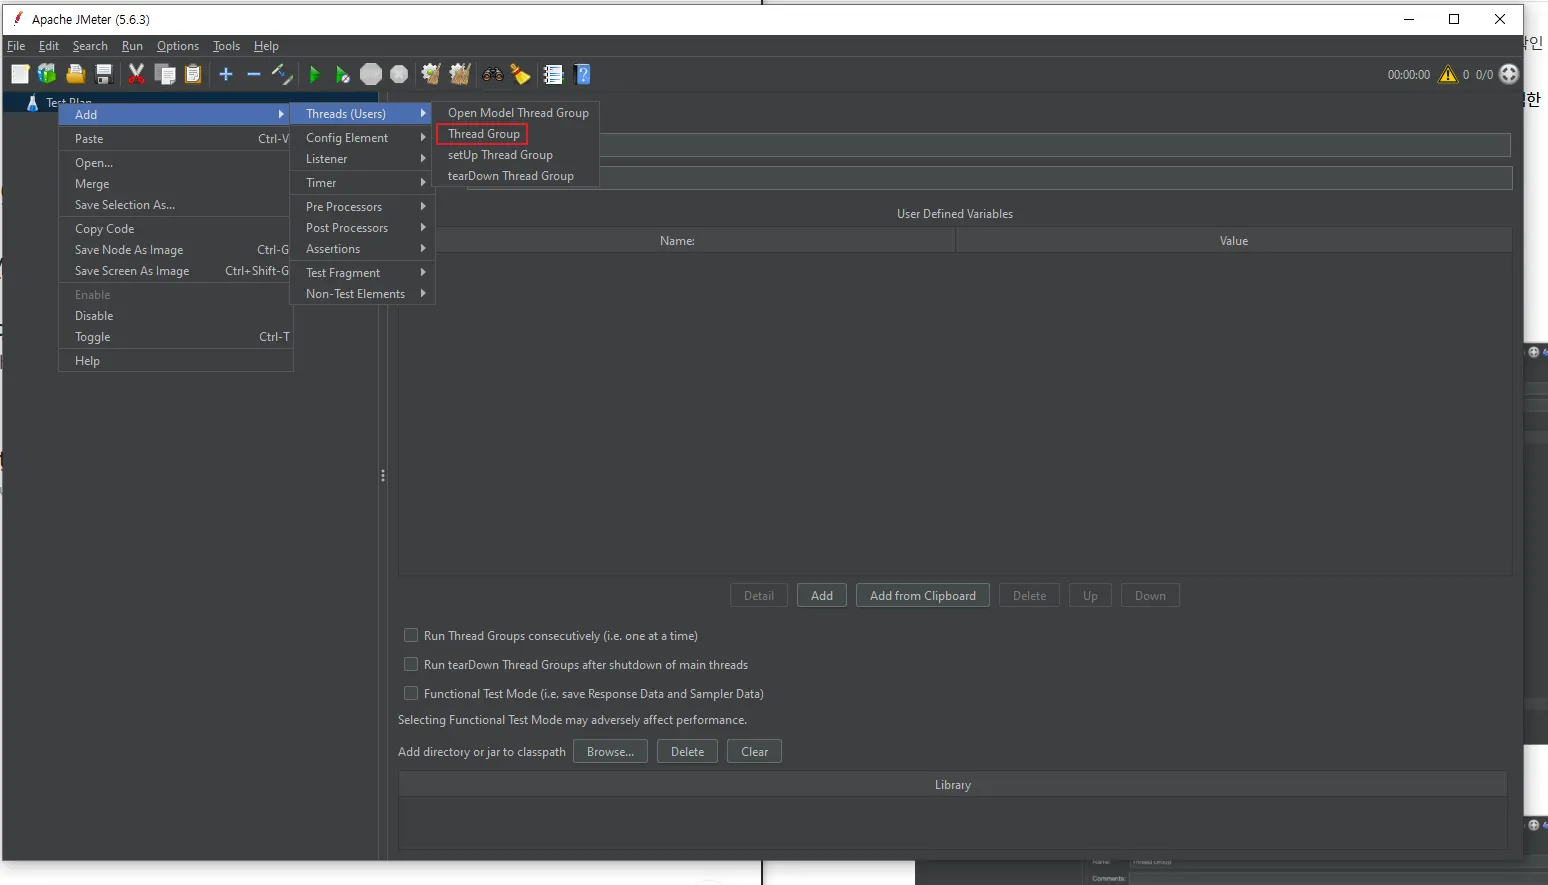
Task: Expand the Threads (Users) submenu
Action: pos(362,113)
